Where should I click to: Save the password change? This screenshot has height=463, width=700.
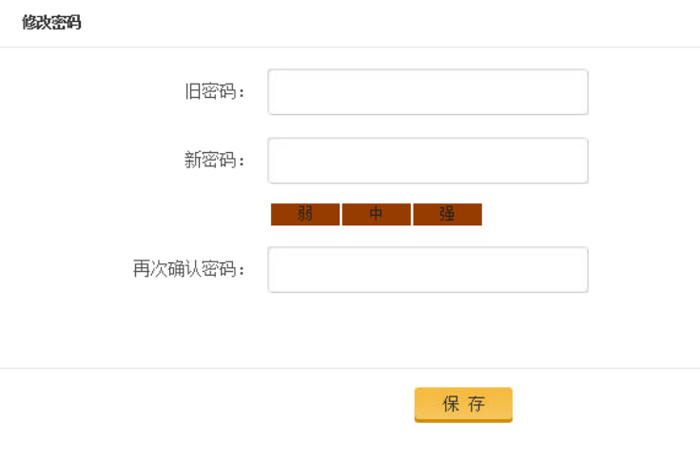[463, 404]
